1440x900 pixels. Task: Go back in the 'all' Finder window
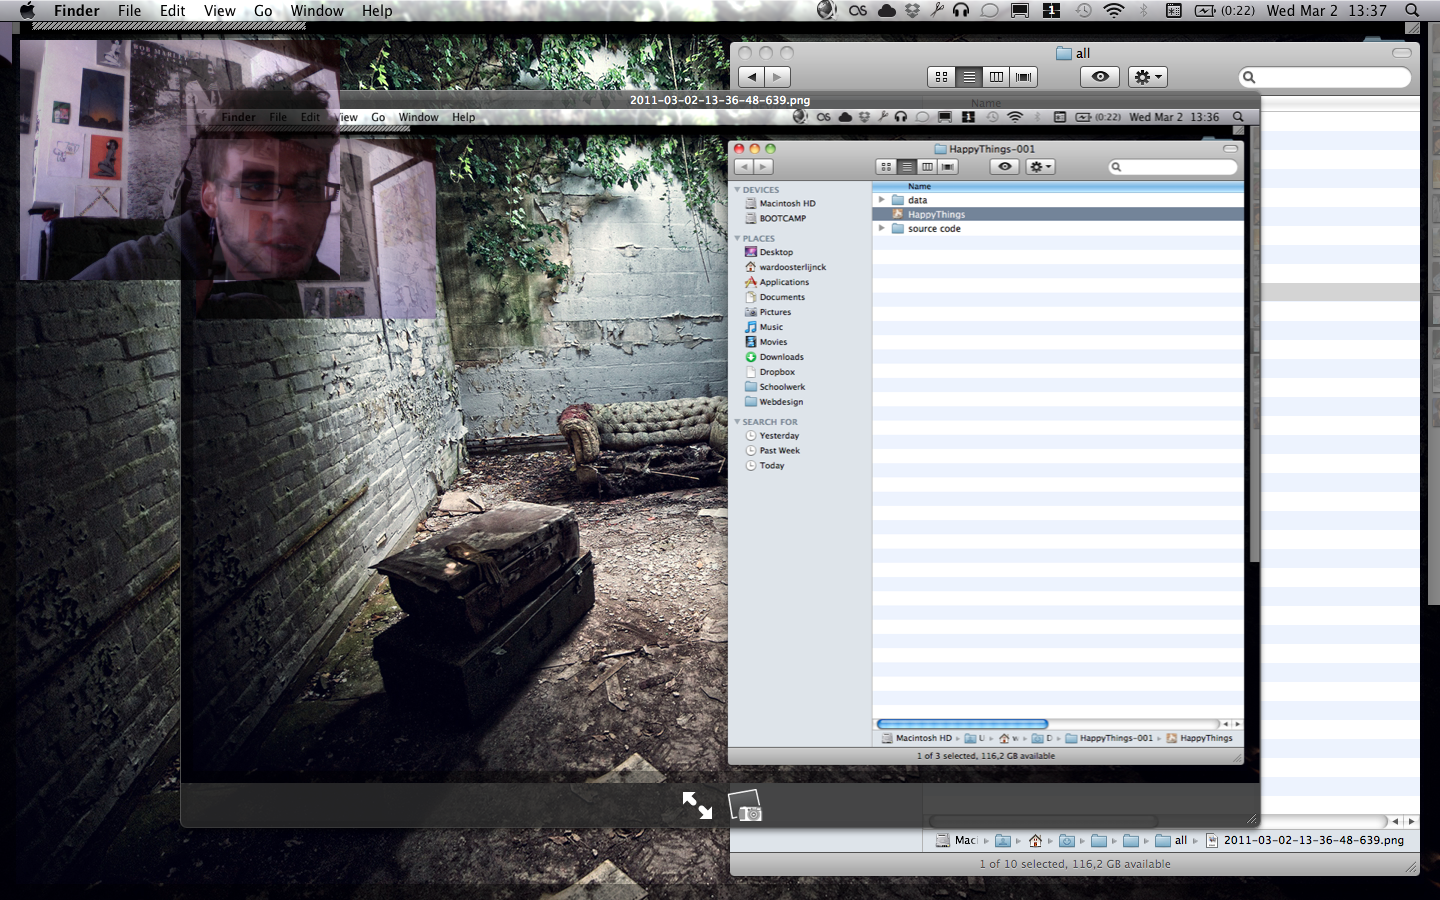pyautogui.click(x=752, y=77)
